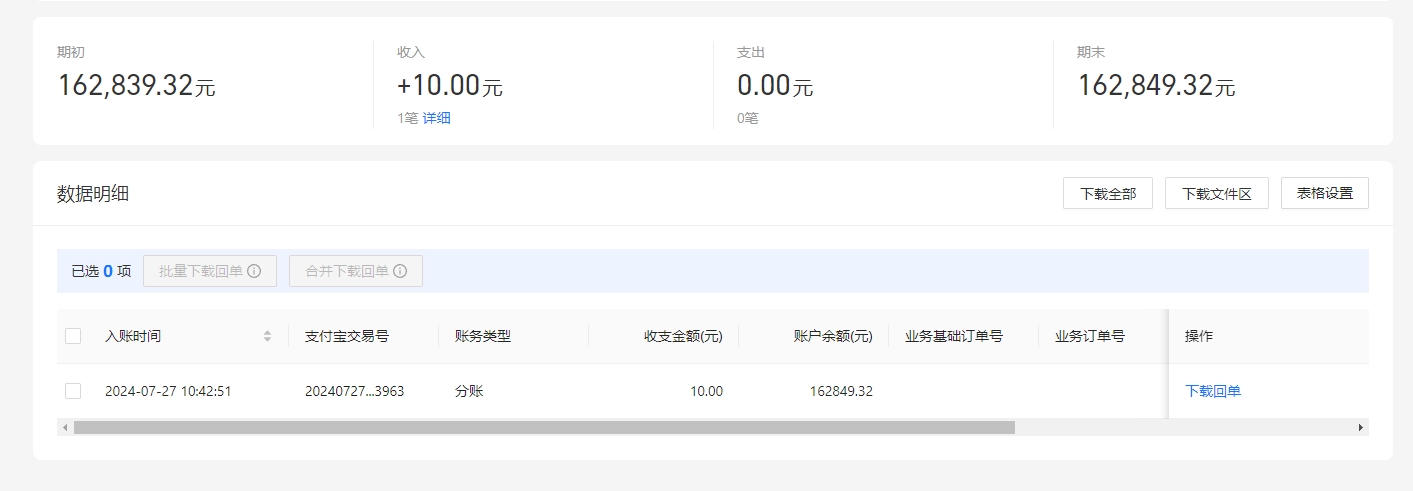
Task: Click the 收入 label
Action: coord(411,52)
